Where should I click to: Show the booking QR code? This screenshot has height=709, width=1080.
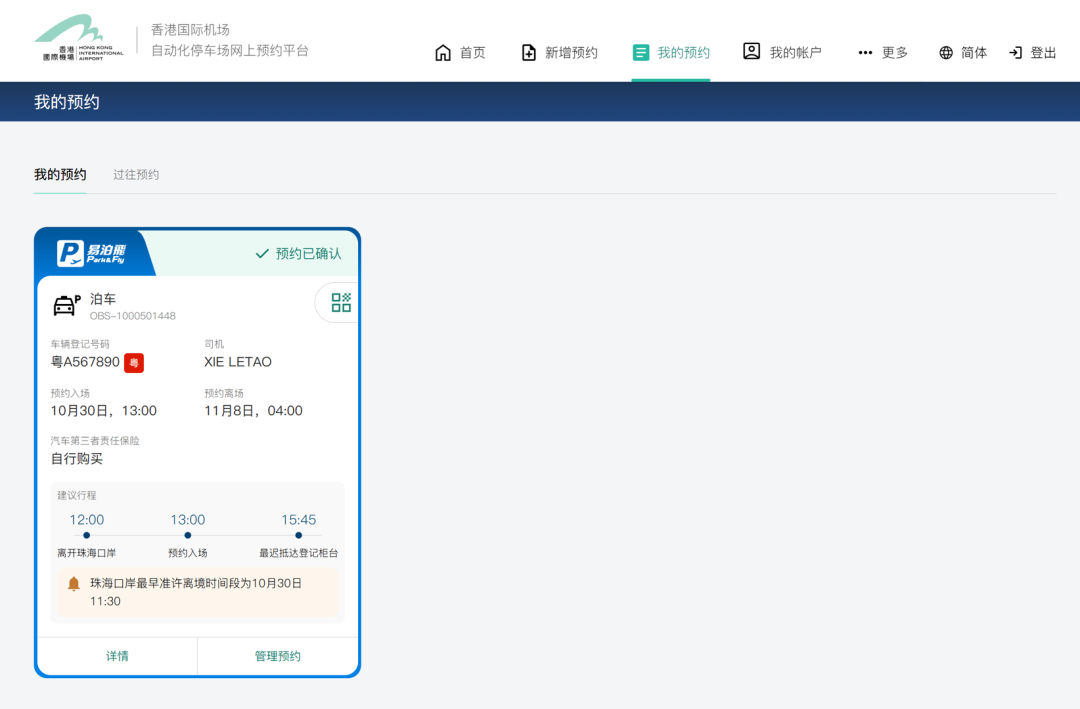[340, 302]
